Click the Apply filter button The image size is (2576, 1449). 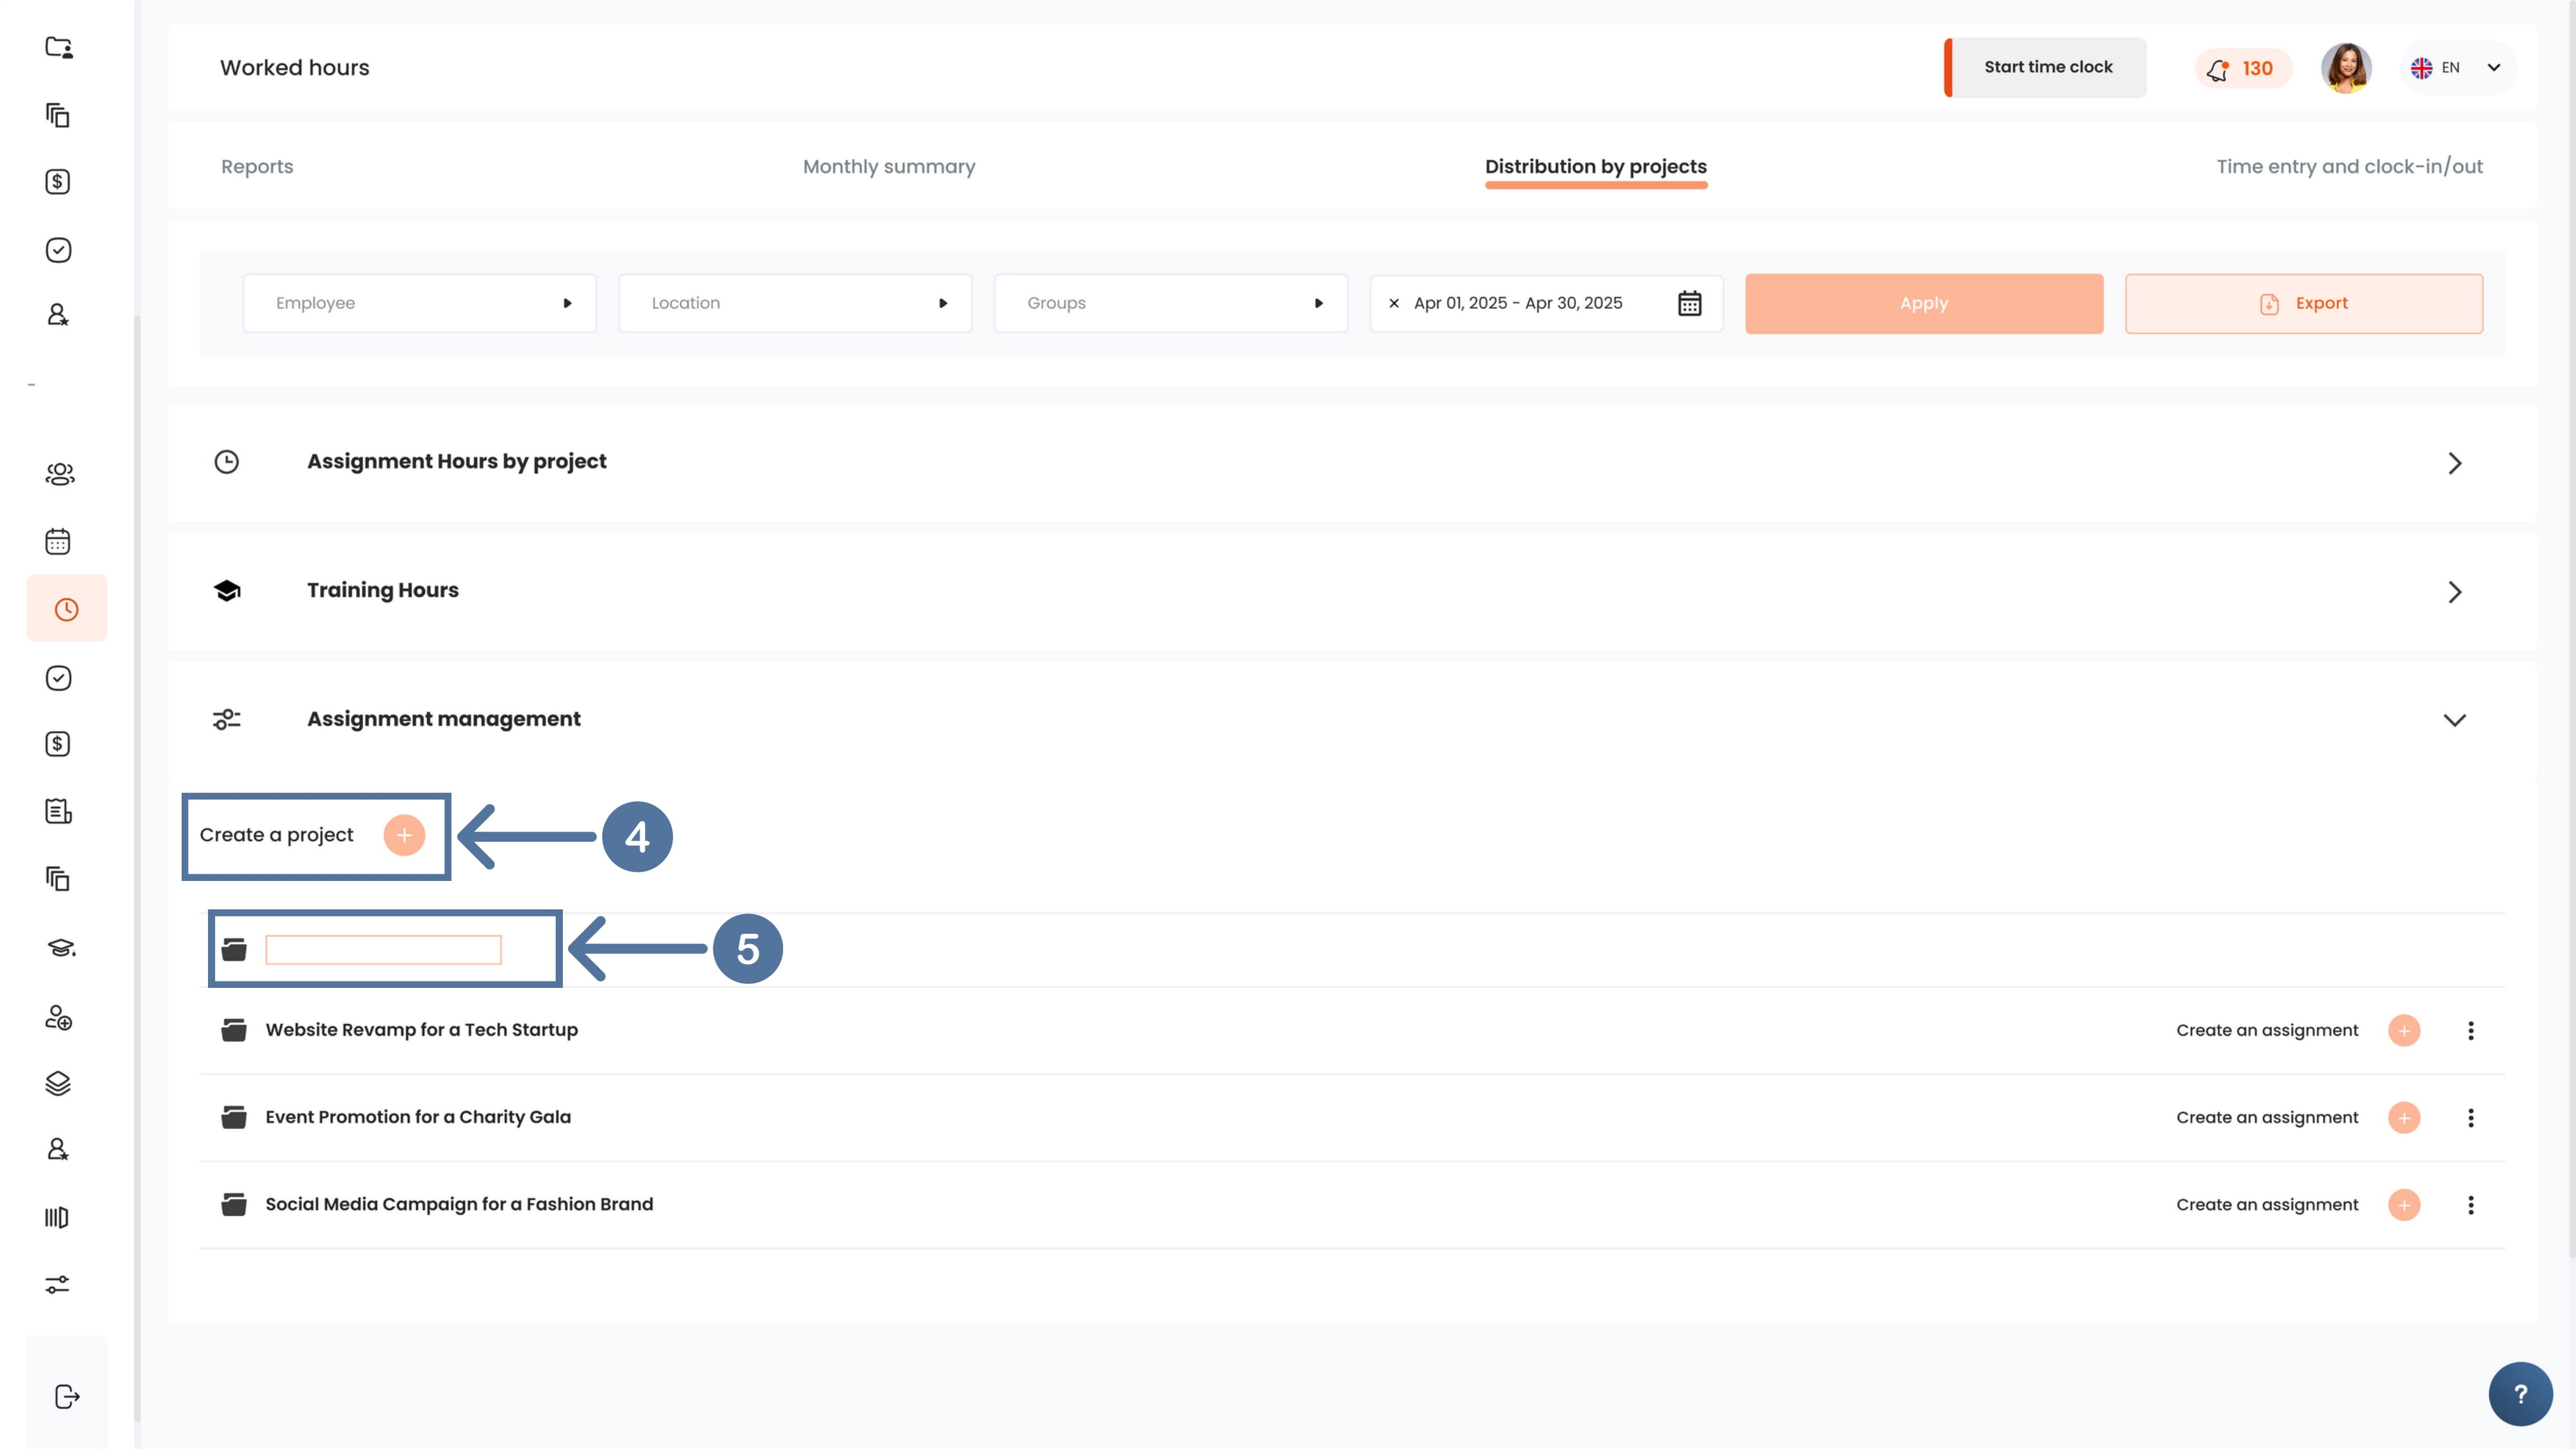(x=1924, y=303)
